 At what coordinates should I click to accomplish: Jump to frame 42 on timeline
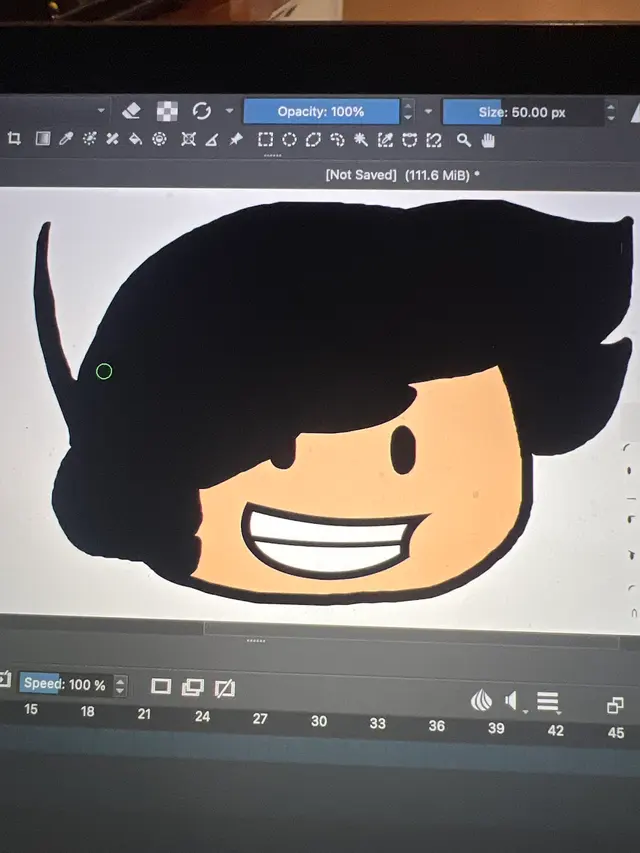pos(556,731)
